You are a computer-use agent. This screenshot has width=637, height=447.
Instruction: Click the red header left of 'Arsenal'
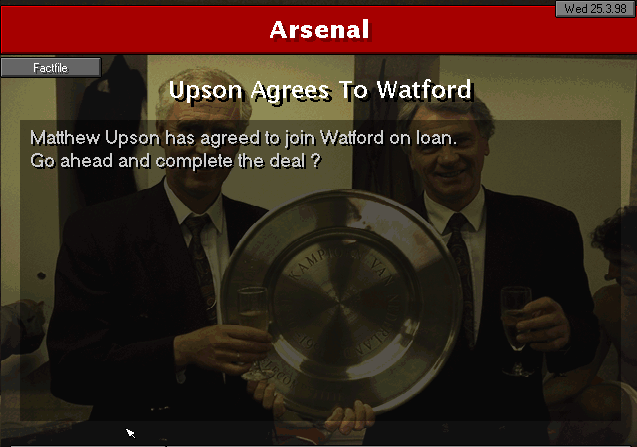[x=134, y=30]
